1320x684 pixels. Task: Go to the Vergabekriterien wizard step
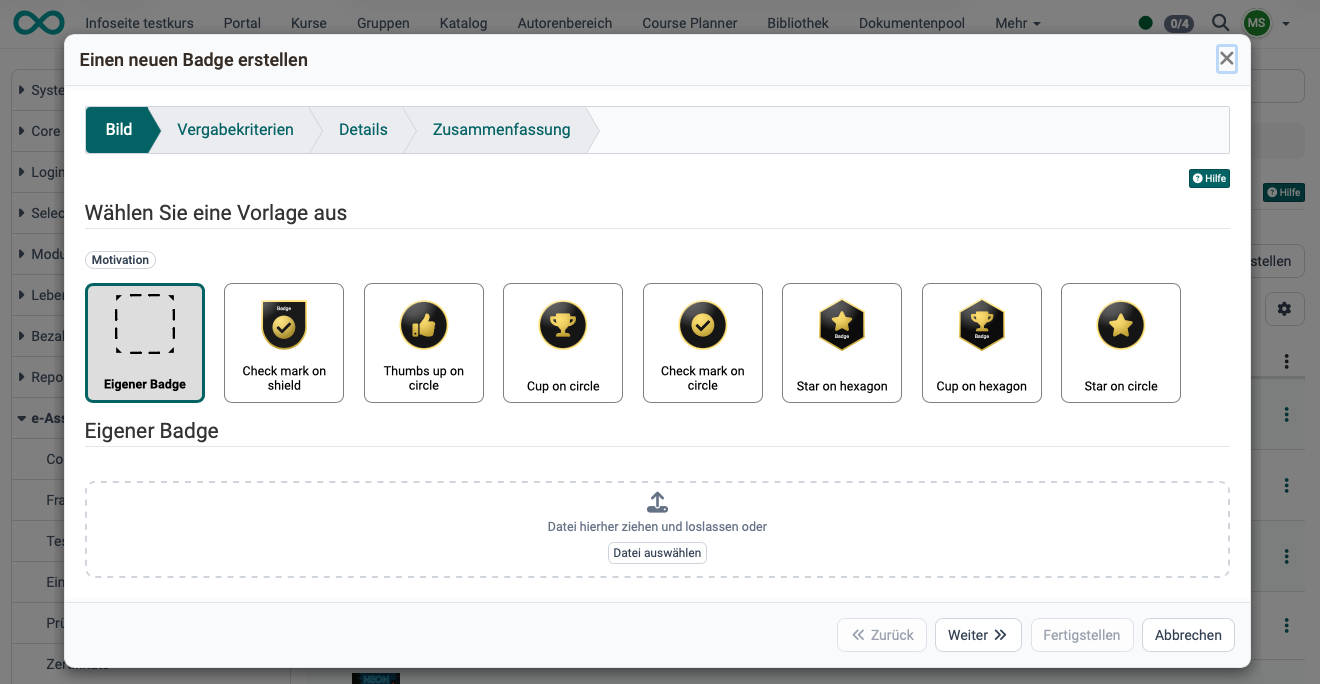coord(235,130)
